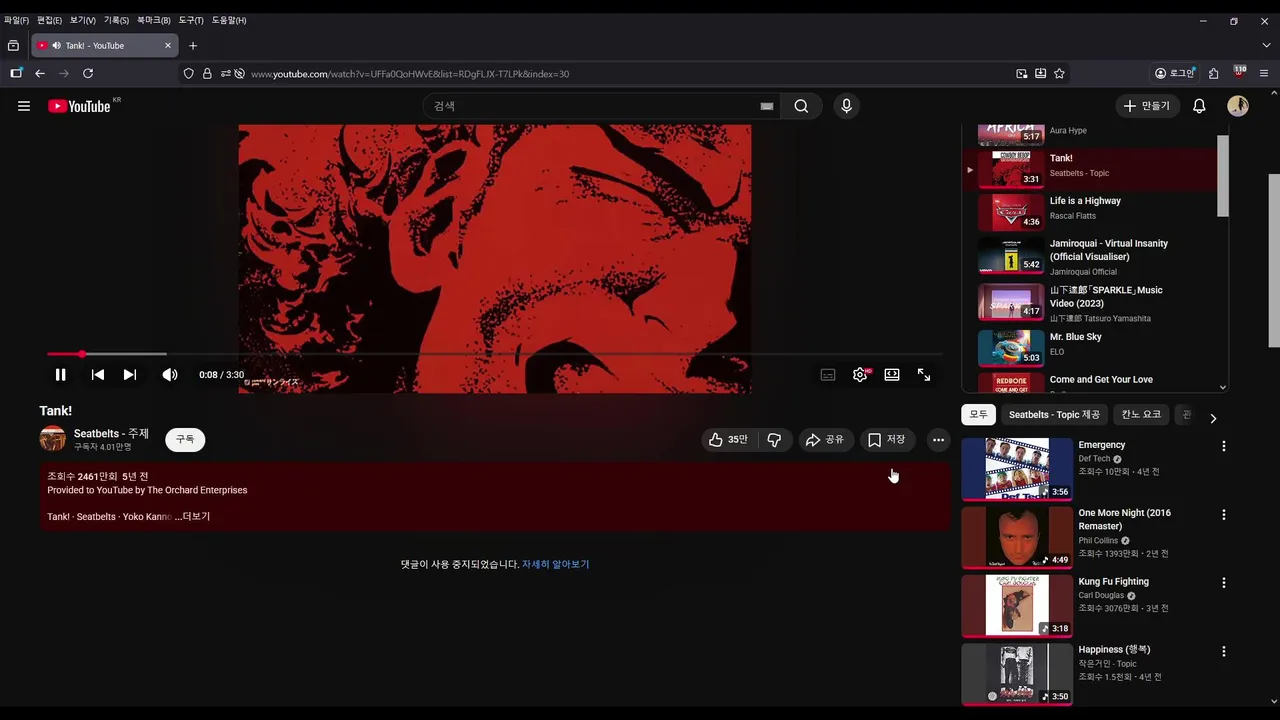This screenshot has height=720, width=1280.
Task: Mute the player volume
Action: [170, 375]
